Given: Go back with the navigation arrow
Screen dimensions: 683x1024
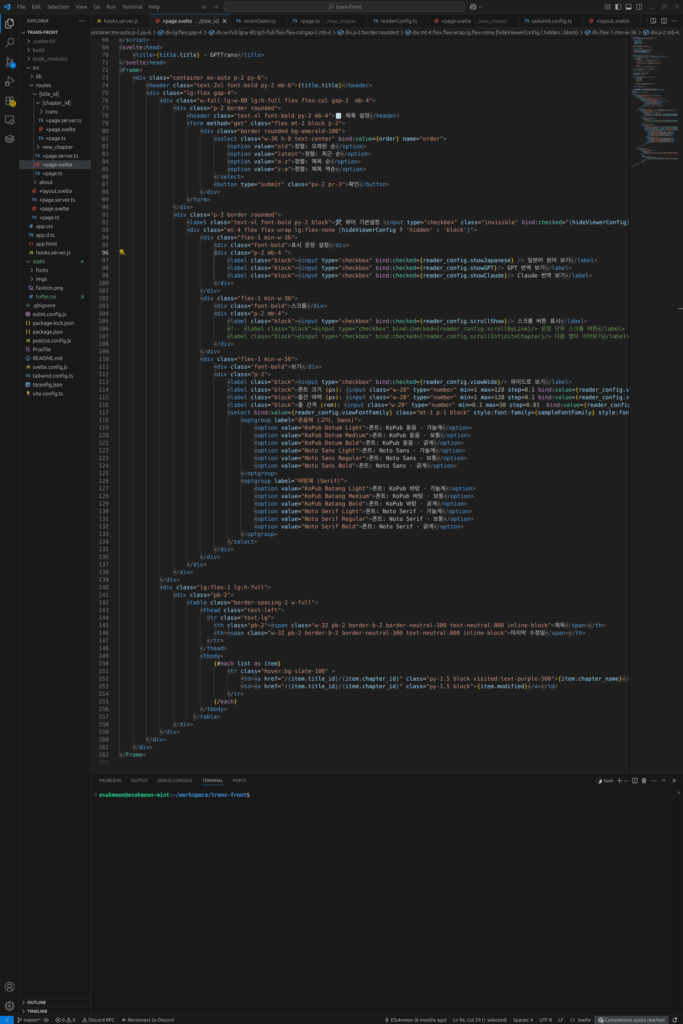Looking at the screenshot, I should tap(204, 7).
